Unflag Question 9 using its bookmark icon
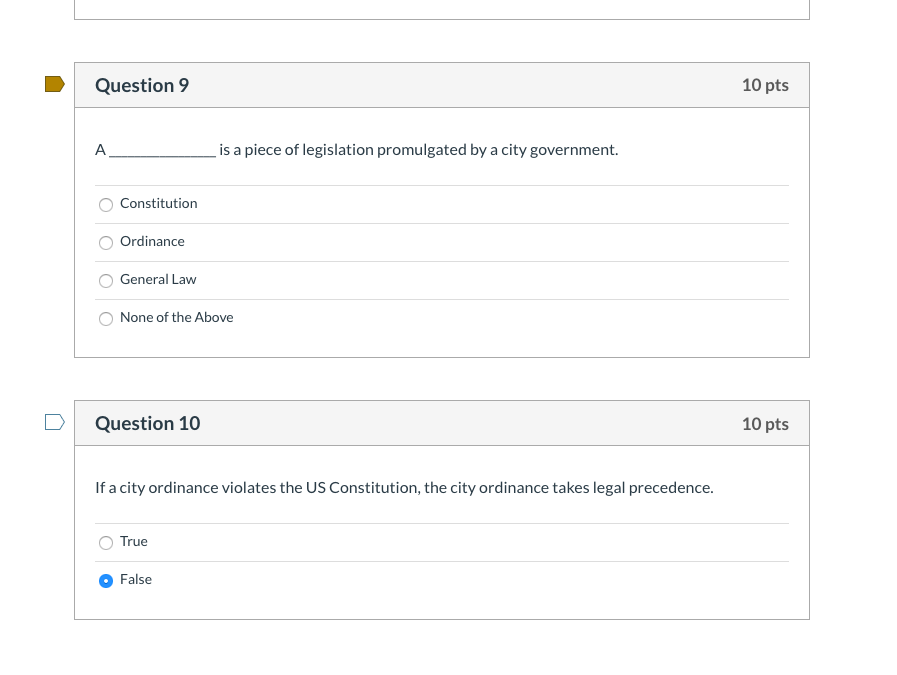 53,85
